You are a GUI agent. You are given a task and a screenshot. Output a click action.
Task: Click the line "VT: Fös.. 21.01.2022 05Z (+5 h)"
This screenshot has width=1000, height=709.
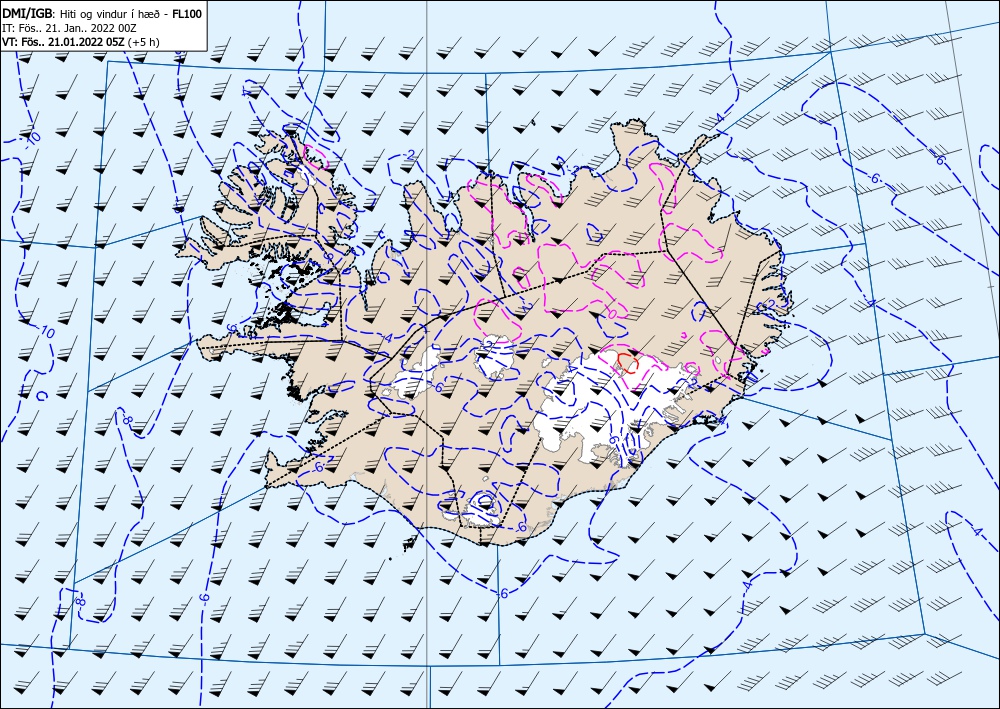81,42
